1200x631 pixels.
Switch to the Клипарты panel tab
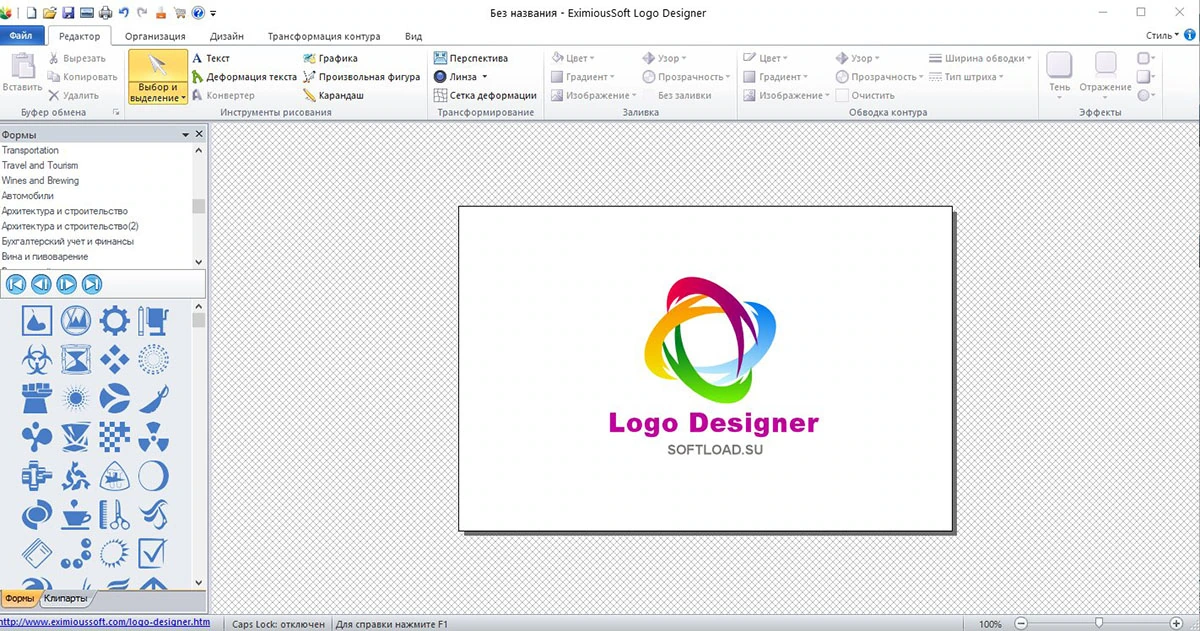coord(65,598)
